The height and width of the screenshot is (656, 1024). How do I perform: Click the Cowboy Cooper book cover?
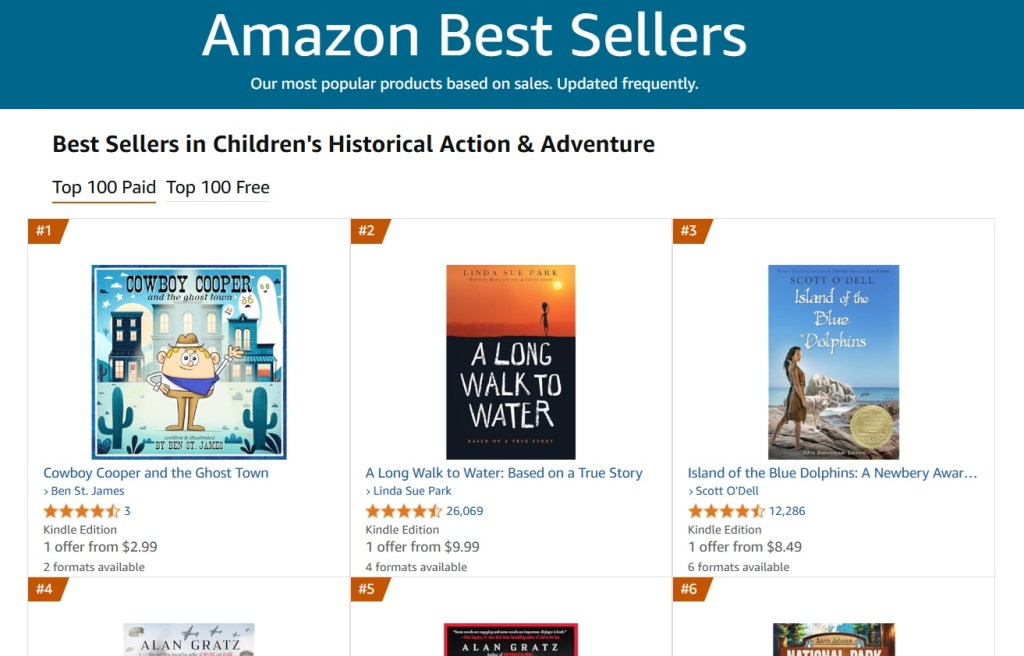(189, 362)
